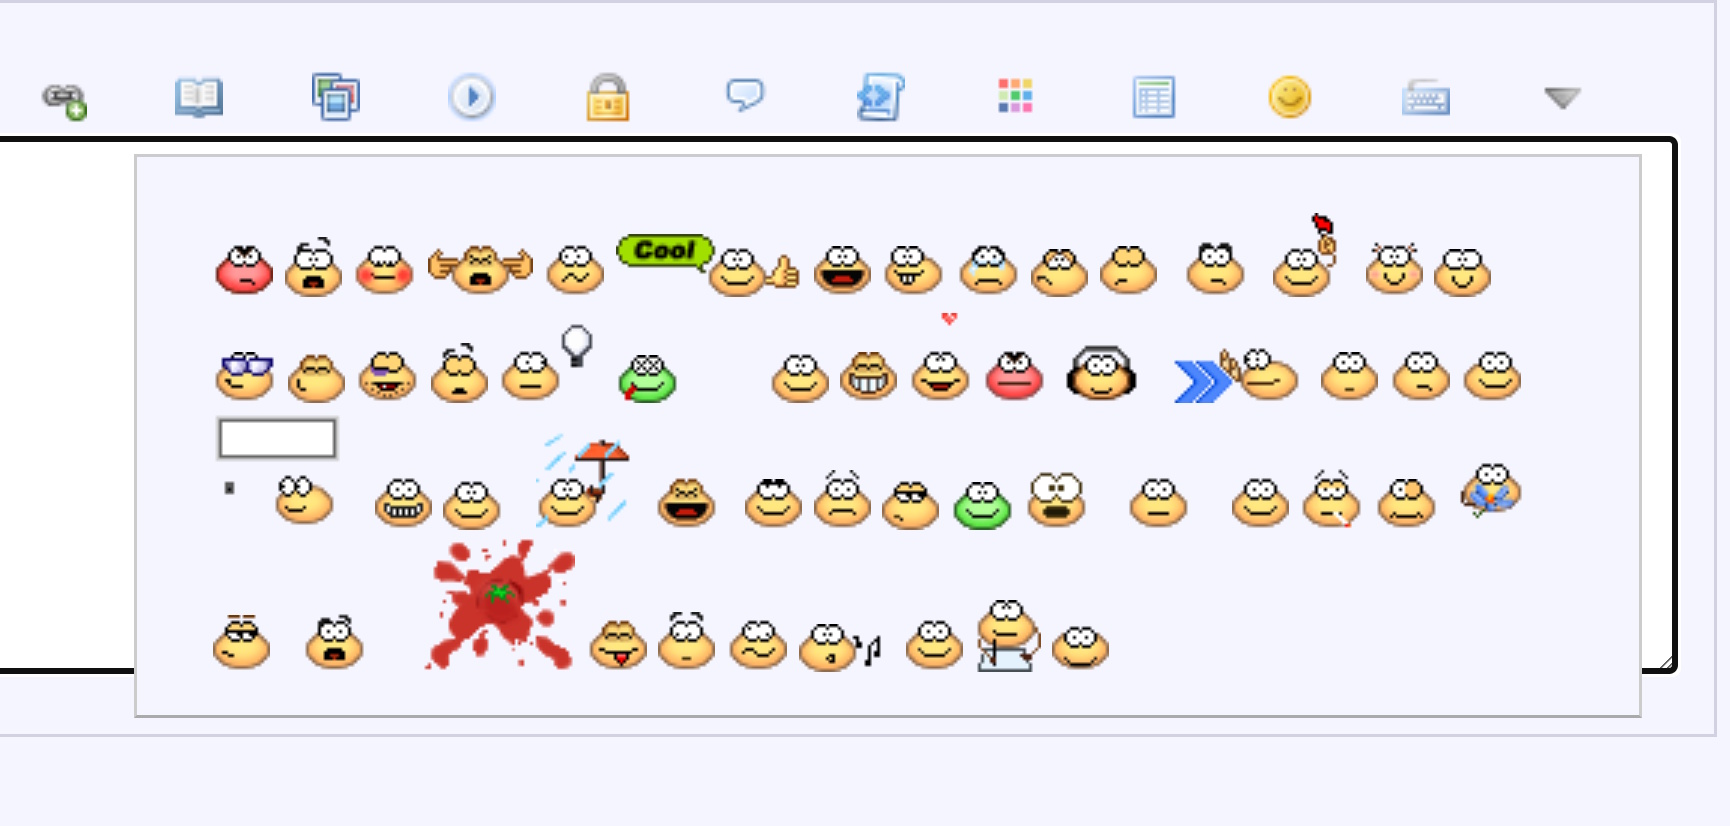Choose the smiley with waving hands
1730x826 pixels.
point(480,268)
